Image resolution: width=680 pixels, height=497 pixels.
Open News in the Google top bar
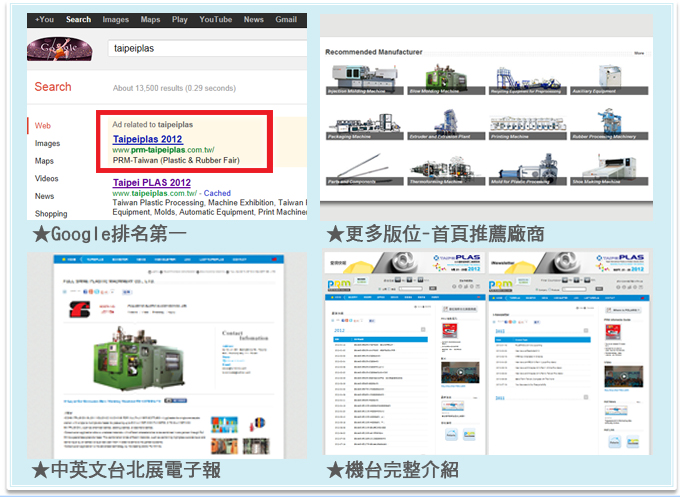coord(254,20)
